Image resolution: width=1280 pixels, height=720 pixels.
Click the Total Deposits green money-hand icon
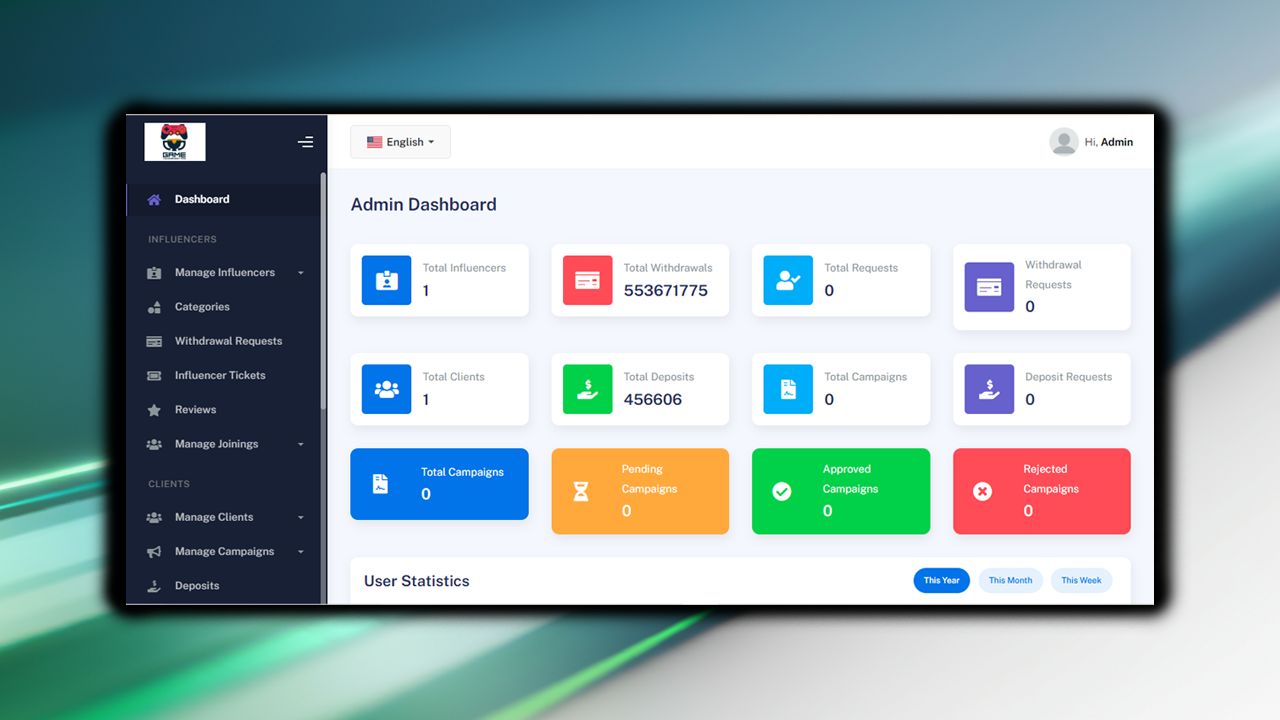[x=588, y=389]
